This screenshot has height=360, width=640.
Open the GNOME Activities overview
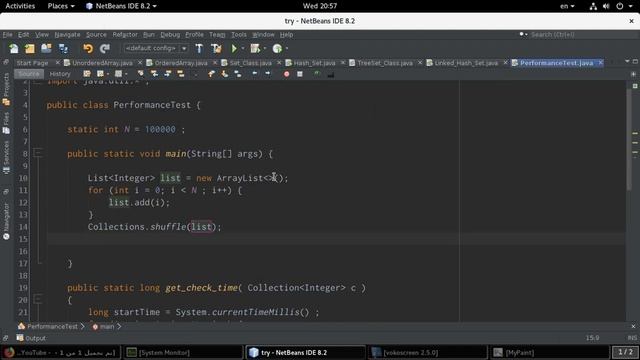(20, 6)
